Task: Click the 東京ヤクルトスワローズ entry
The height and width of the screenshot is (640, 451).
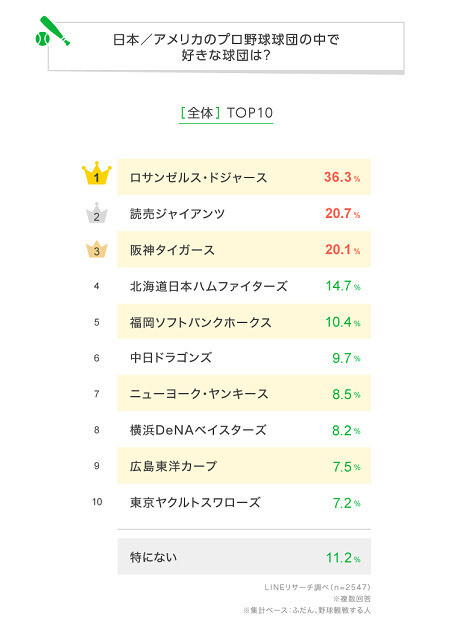Action: pyautogui.click(x=195, y=502)
